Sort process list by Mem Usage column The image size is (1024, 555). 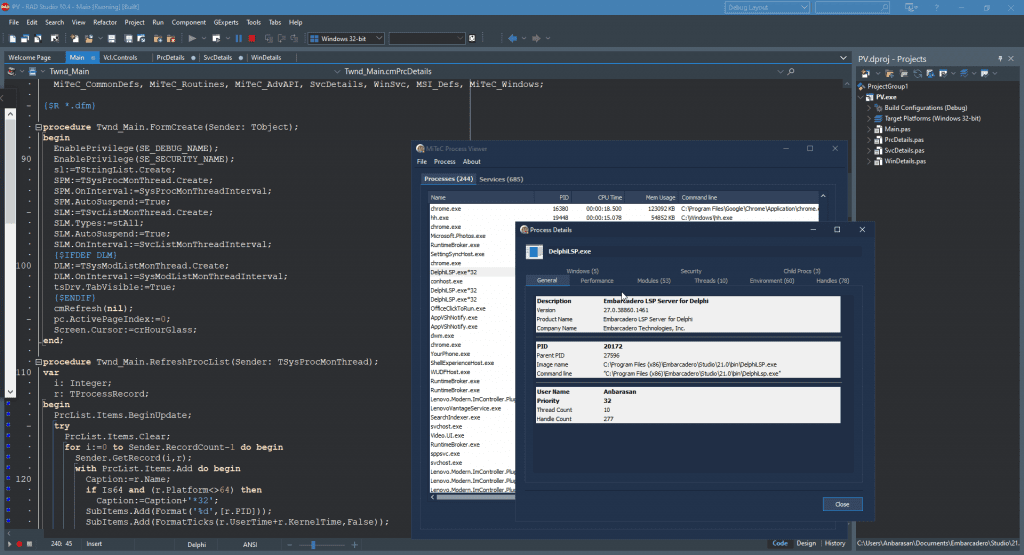point(650,197)
